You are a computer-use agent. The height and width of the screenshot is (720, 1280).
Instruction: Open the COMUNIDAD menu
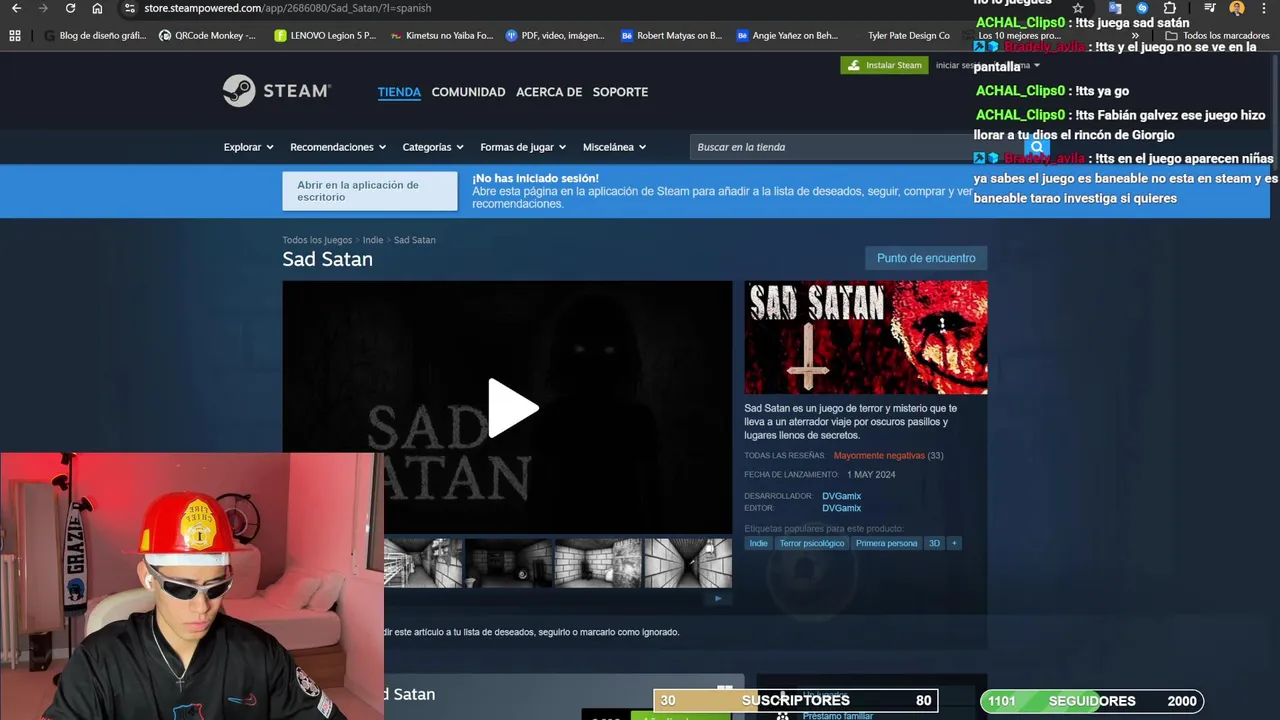click(x=468, y=92)
